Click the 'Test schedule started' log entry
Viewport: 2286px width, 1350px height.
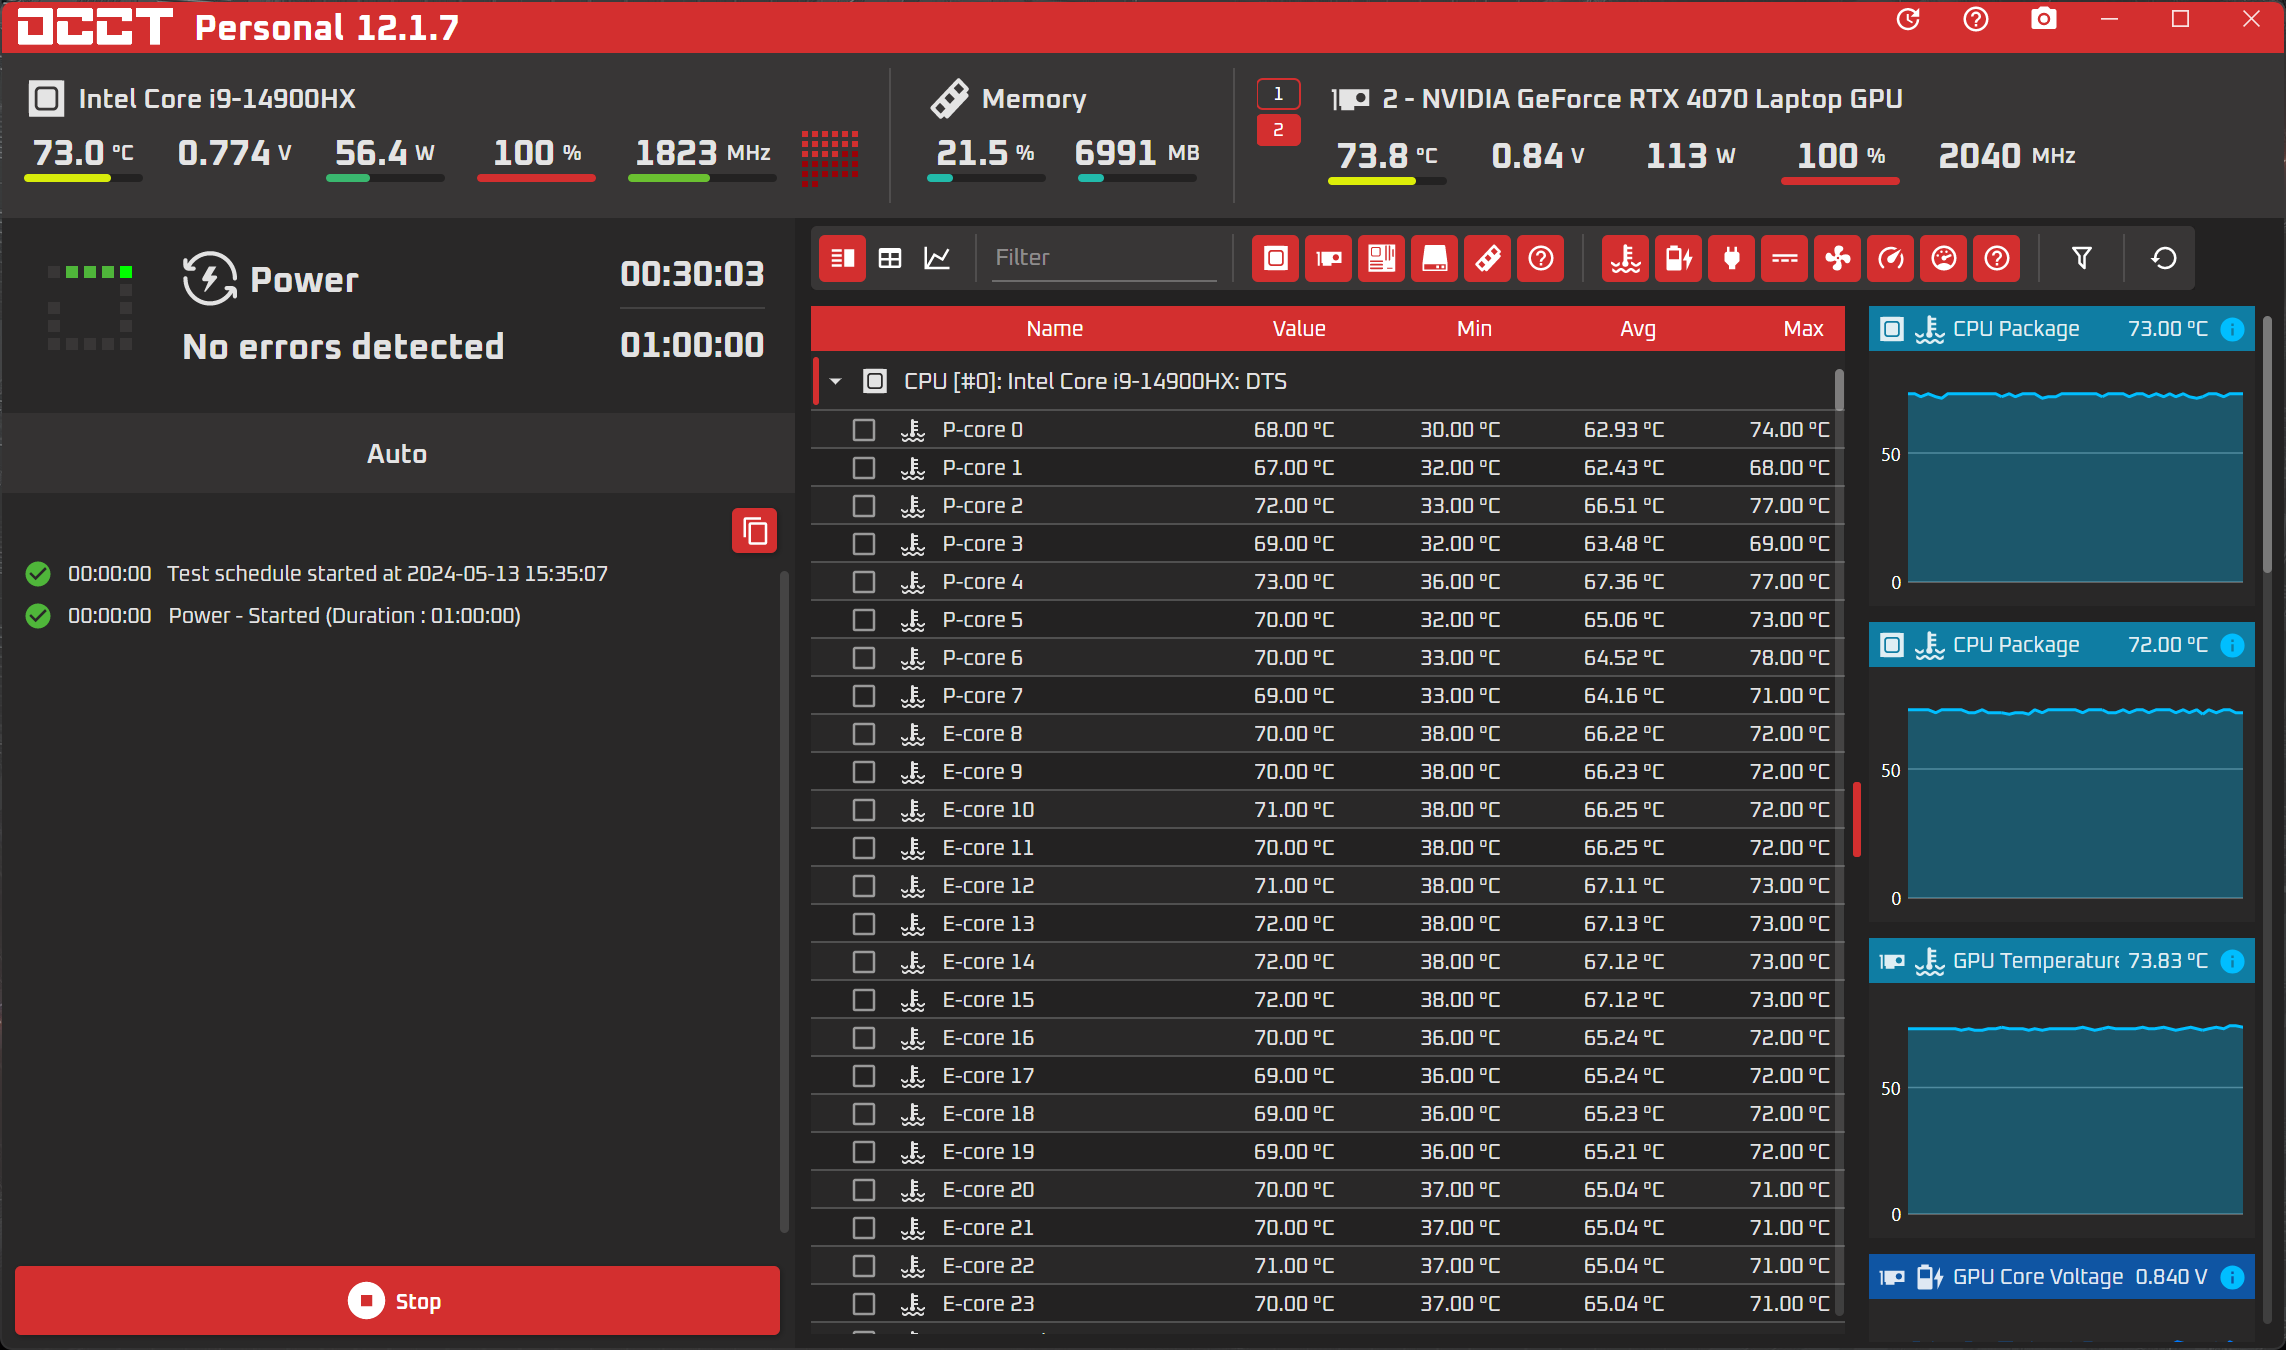(387, 574)
